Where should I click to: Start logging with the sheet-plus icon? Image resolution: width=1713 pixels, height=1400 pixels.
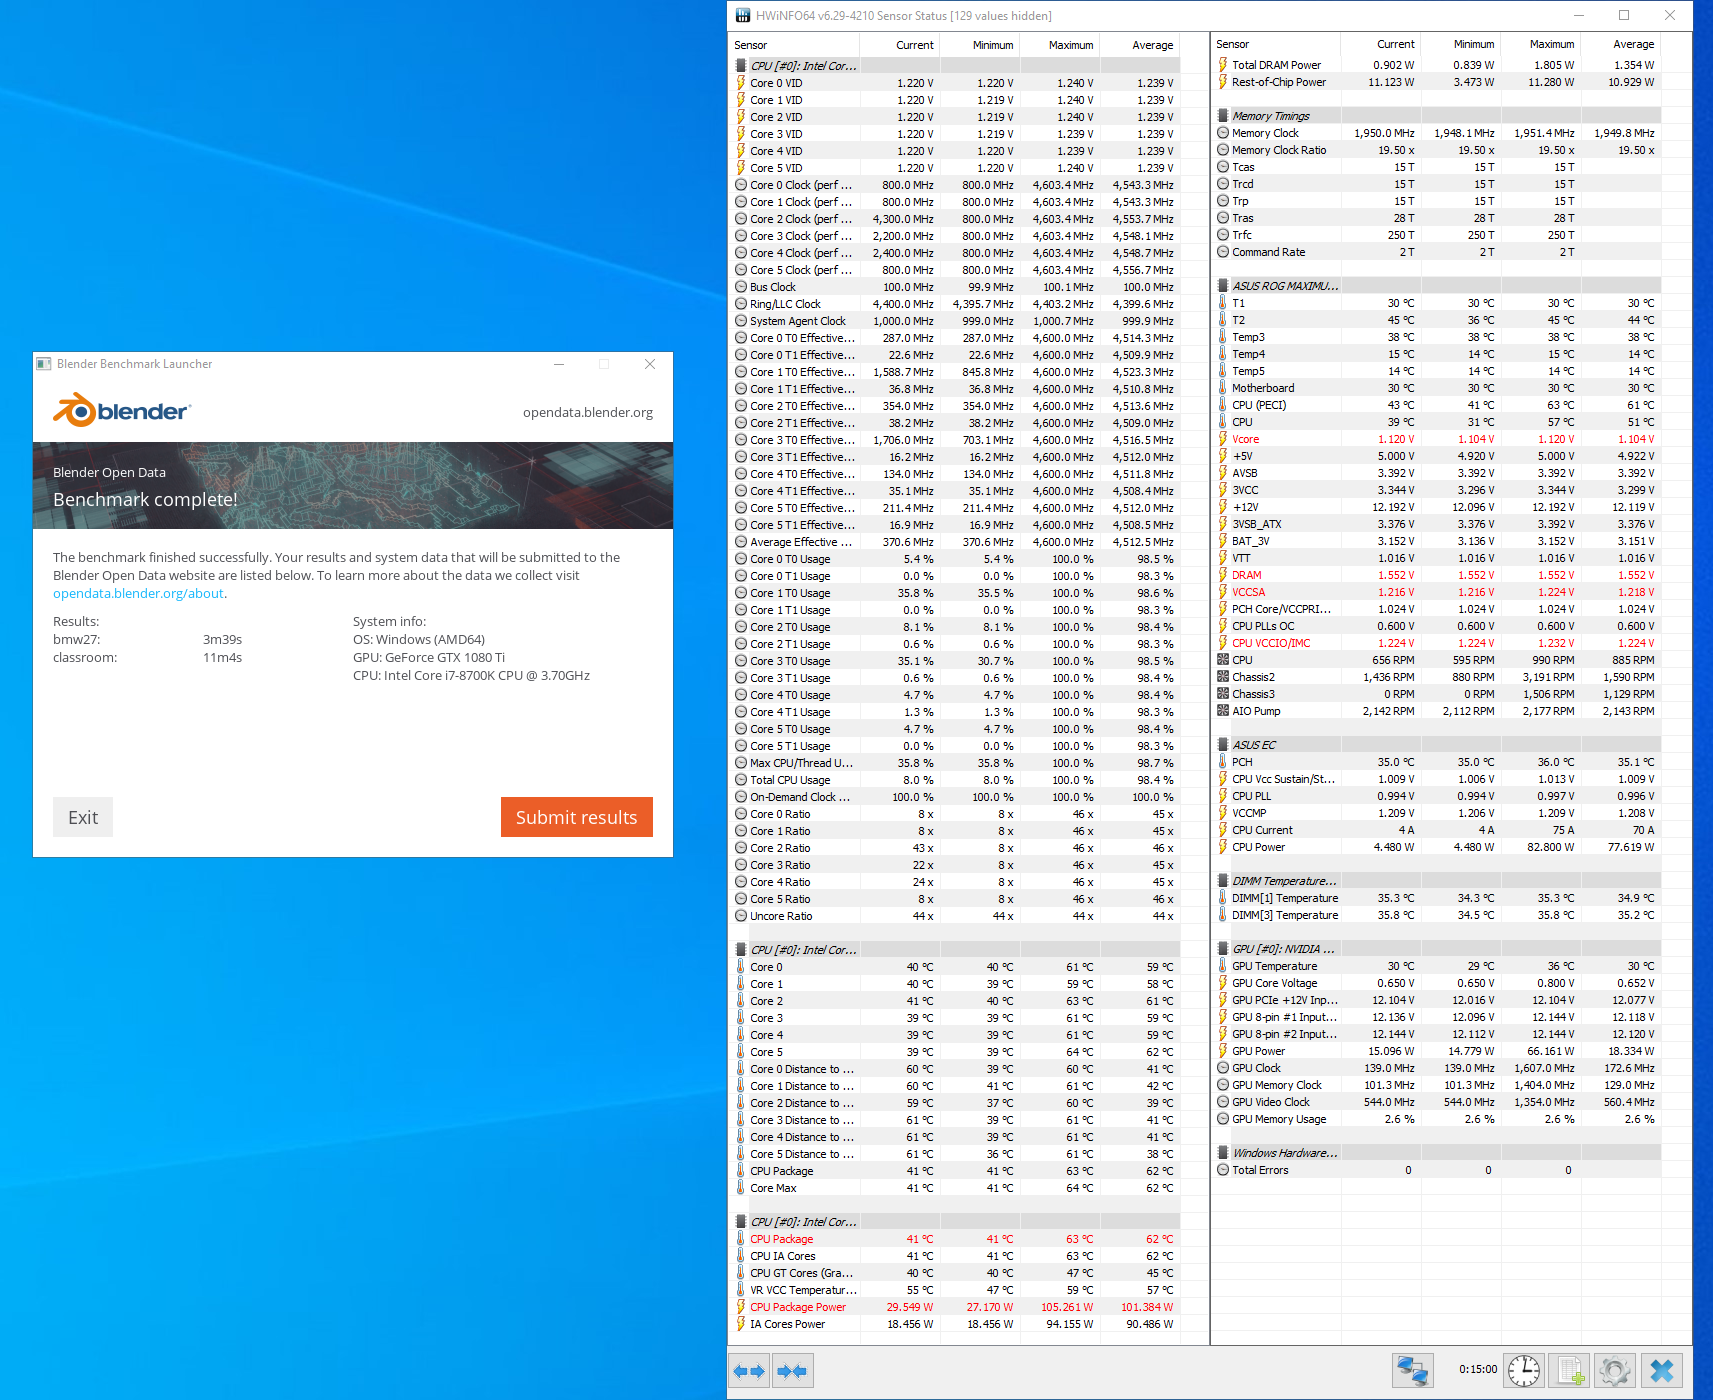tap(1570, 1370)
